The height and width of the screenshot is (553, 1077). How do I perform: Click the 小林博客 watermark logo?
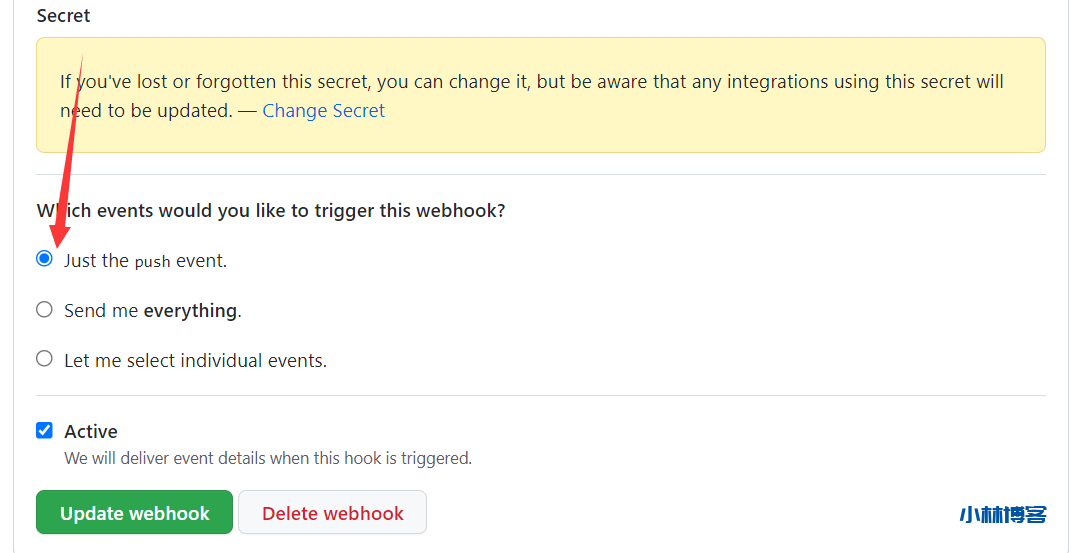tap(1002, 515)
